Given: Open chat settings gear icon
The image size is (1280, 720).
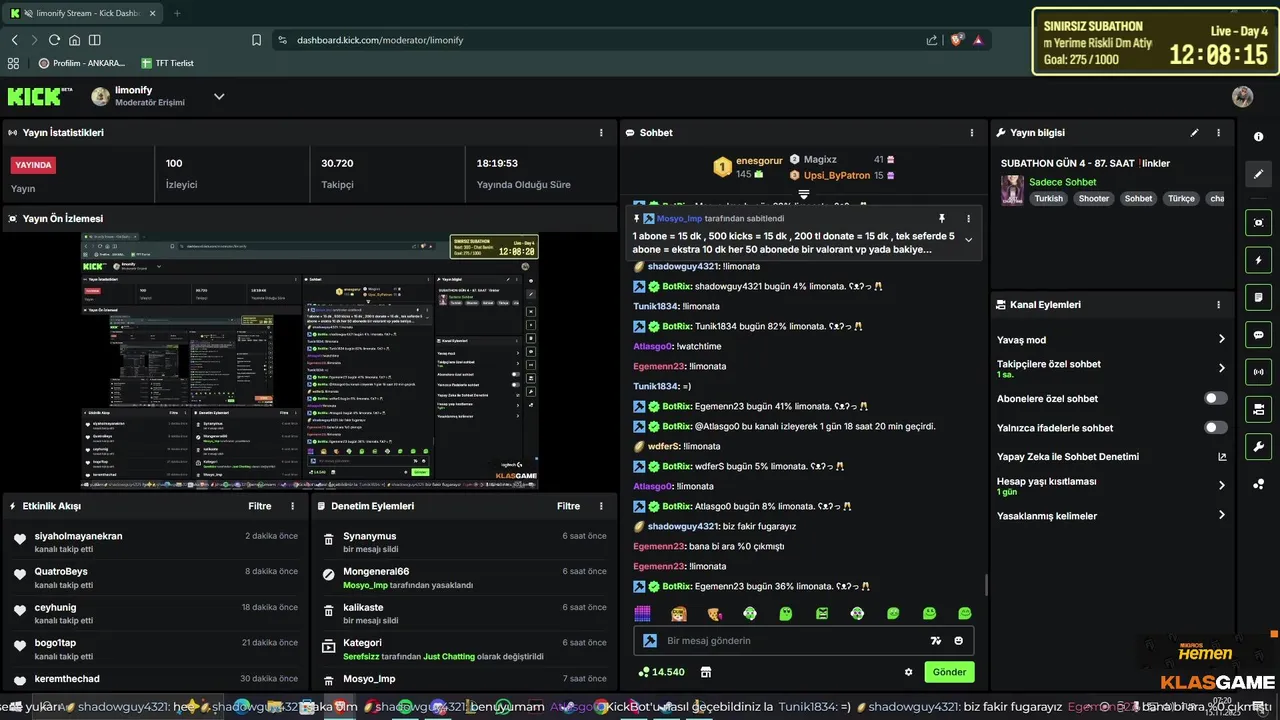Looking at the screenshot, I should point(908,673).
